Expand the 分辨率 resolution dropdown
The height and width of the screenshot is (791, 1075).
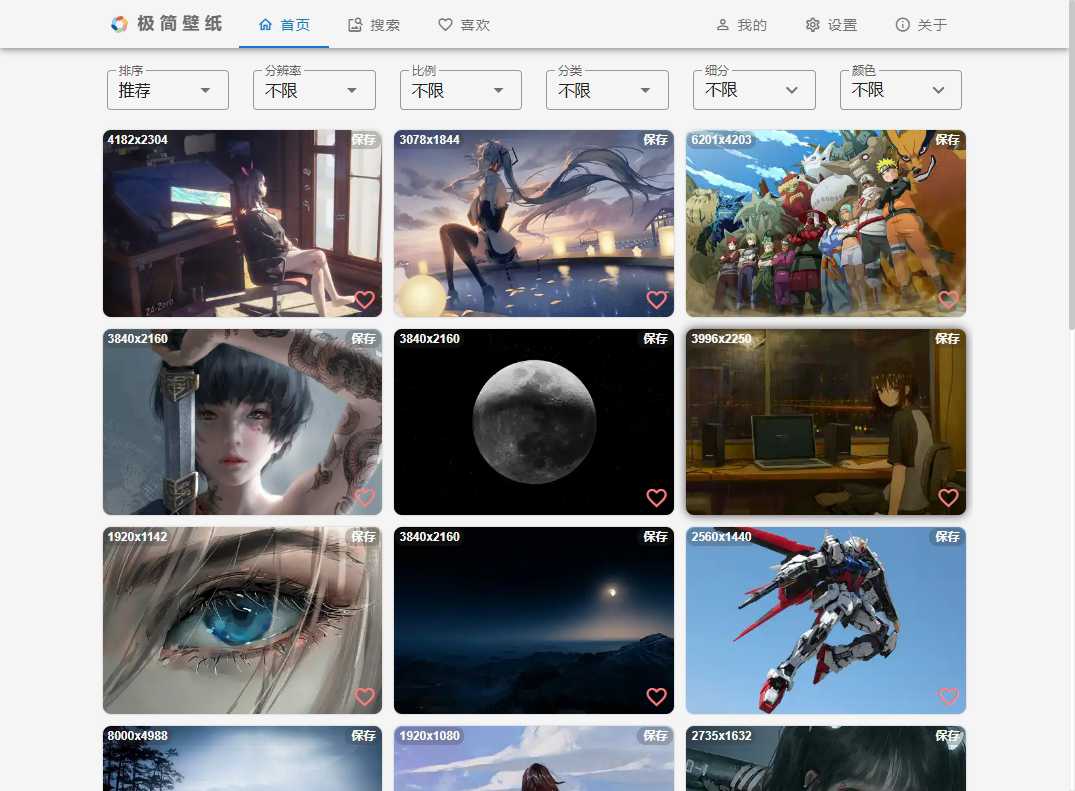pyautogui.click(x=314, y=90)
